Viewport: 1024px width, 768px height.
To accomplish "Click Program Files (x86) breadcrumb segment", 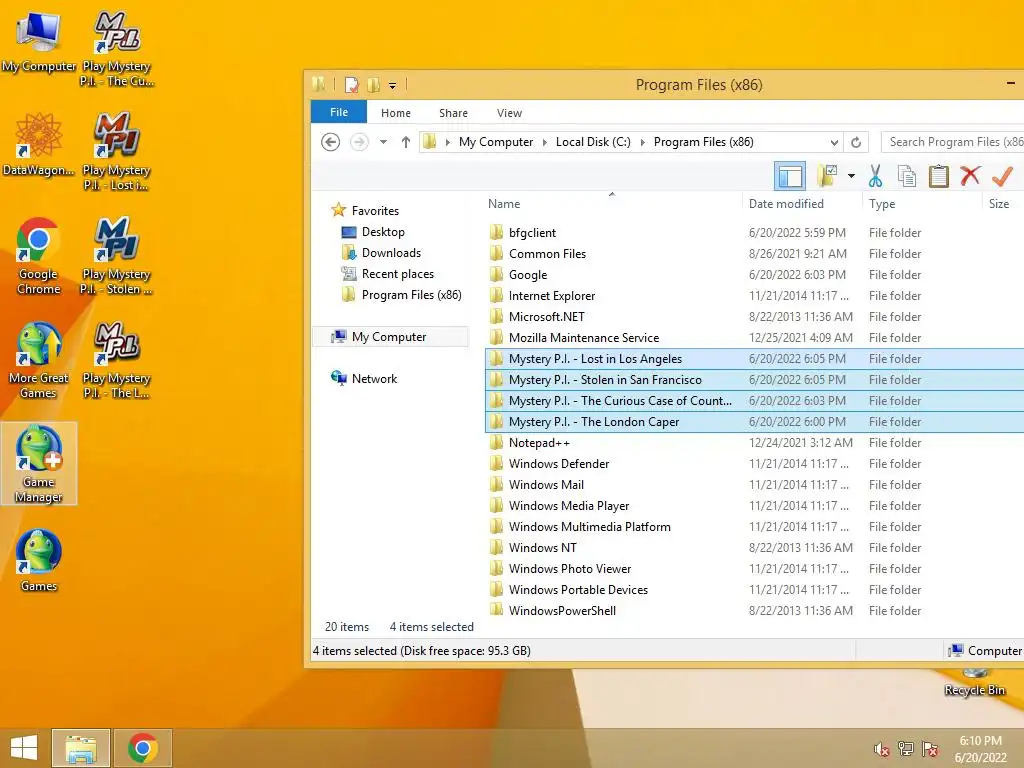I will (703, 142).
